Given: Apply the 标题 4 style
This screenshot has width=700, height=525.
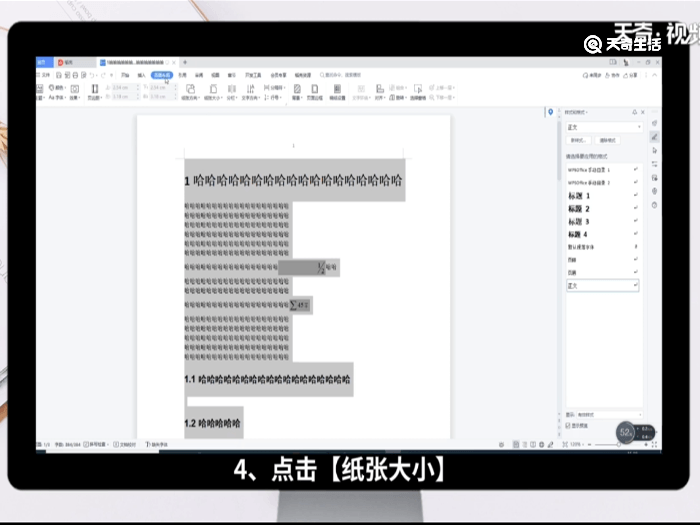Looking at the screenshot, I should click(603, 234).
